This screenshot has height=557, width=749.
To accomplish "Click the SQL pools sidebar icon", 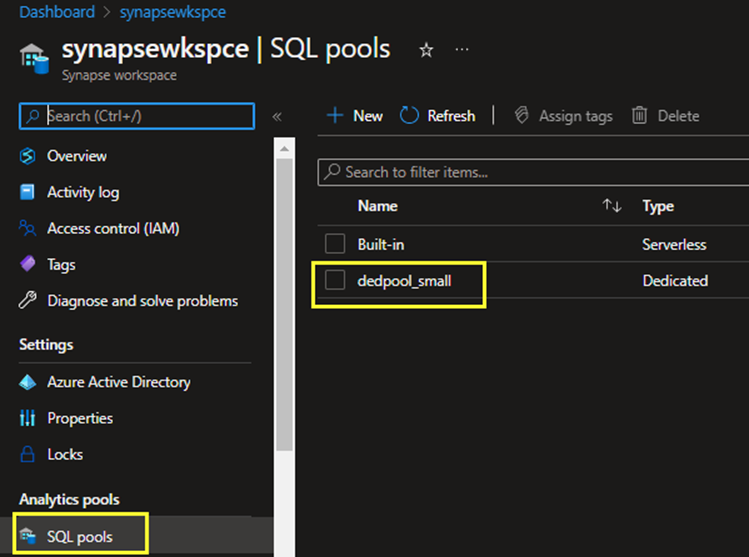I will tap(27, 536).
